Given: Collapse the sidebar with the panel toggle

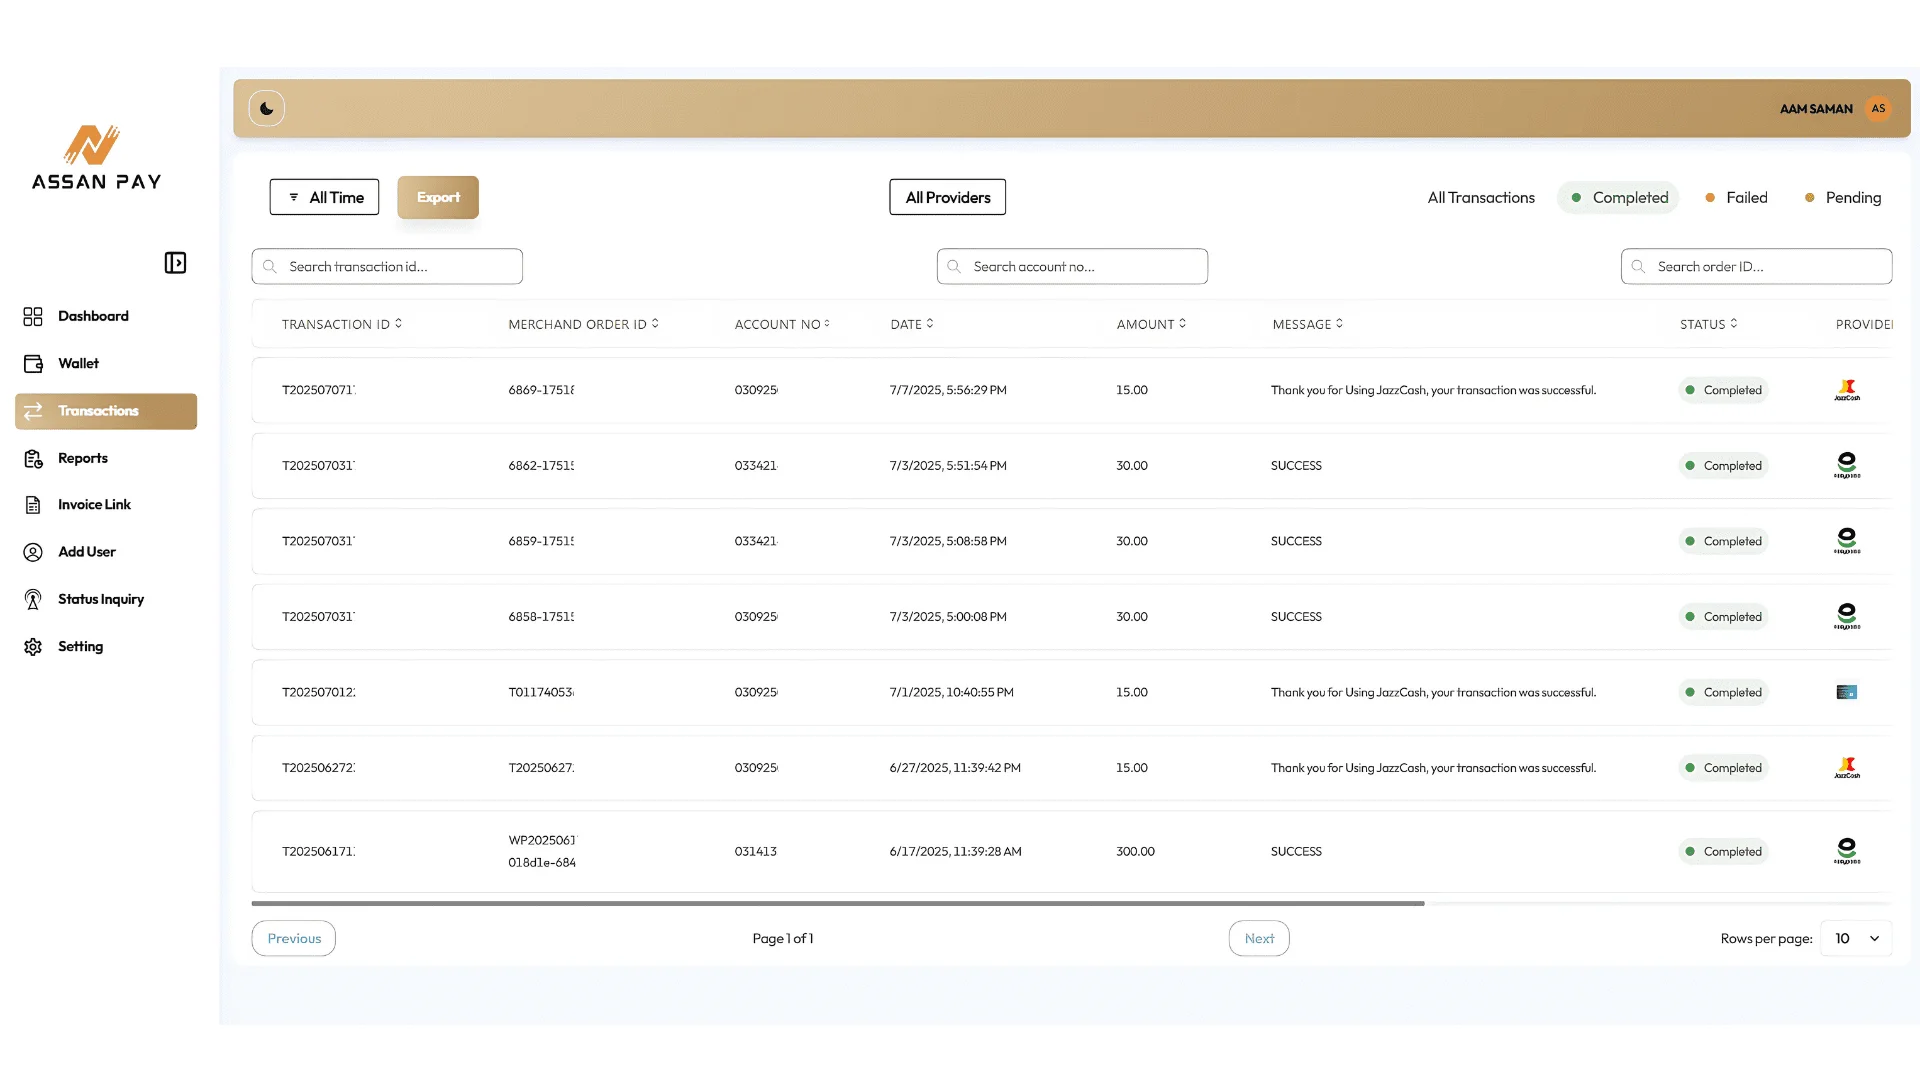Looking at the screenshot, I should [x=175, y=262].
